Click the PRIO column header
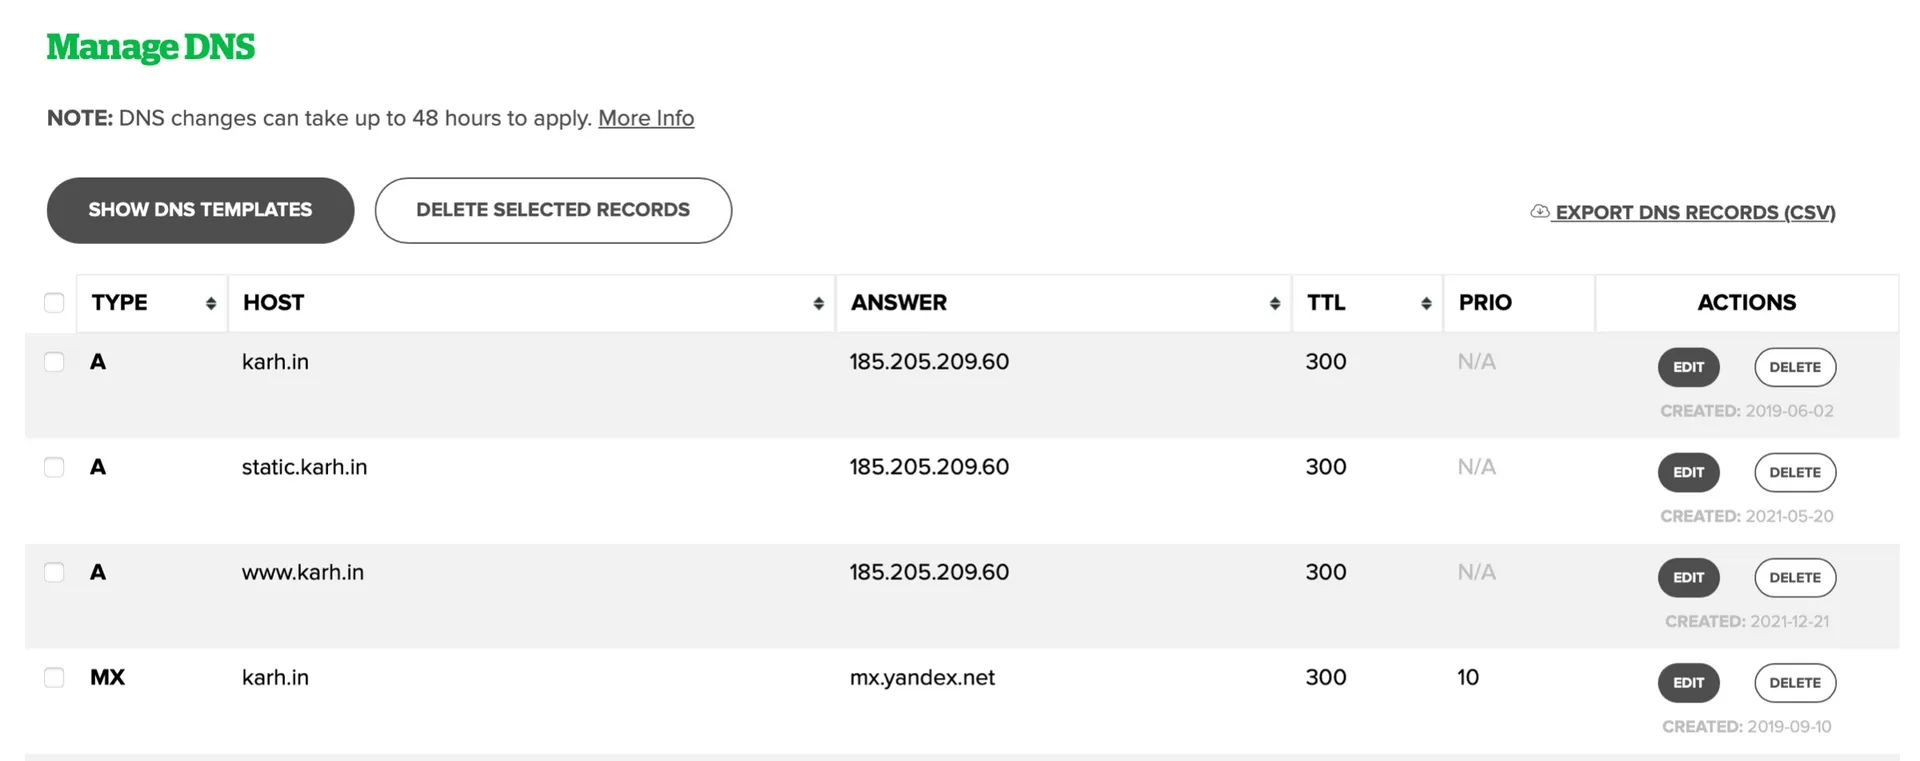Screen dimensions: 1920x761 1485,303
